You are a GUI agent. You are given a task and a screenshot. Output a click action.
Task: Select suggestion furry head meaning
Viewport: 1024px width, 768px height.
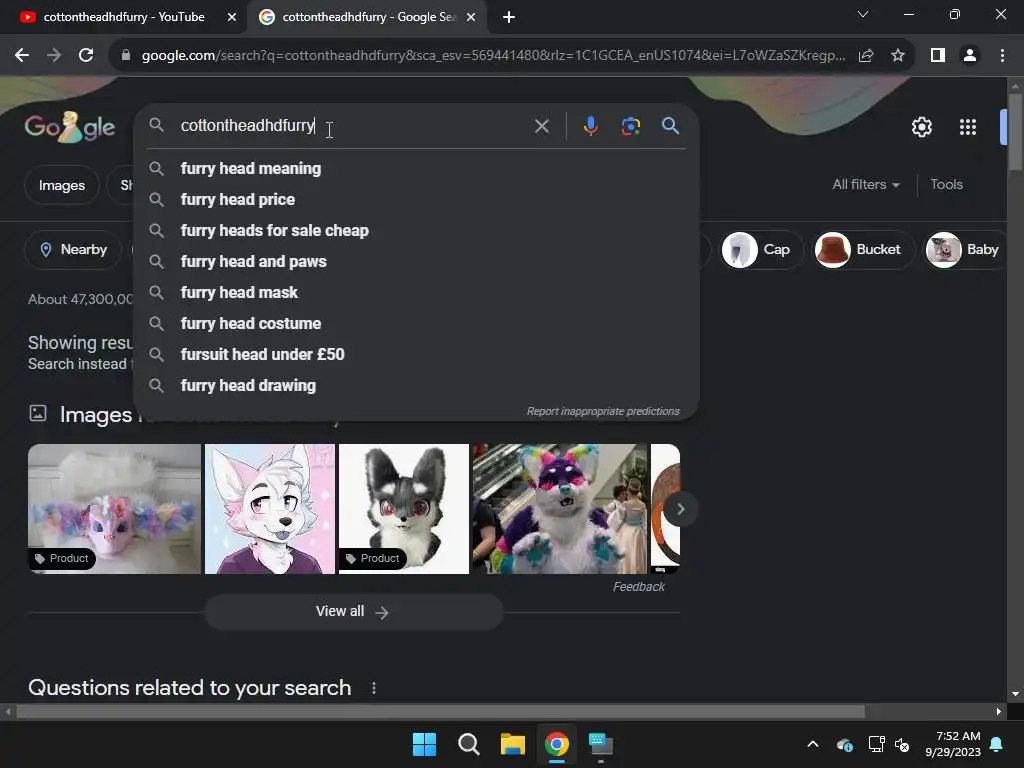click(x=416, y=168)
